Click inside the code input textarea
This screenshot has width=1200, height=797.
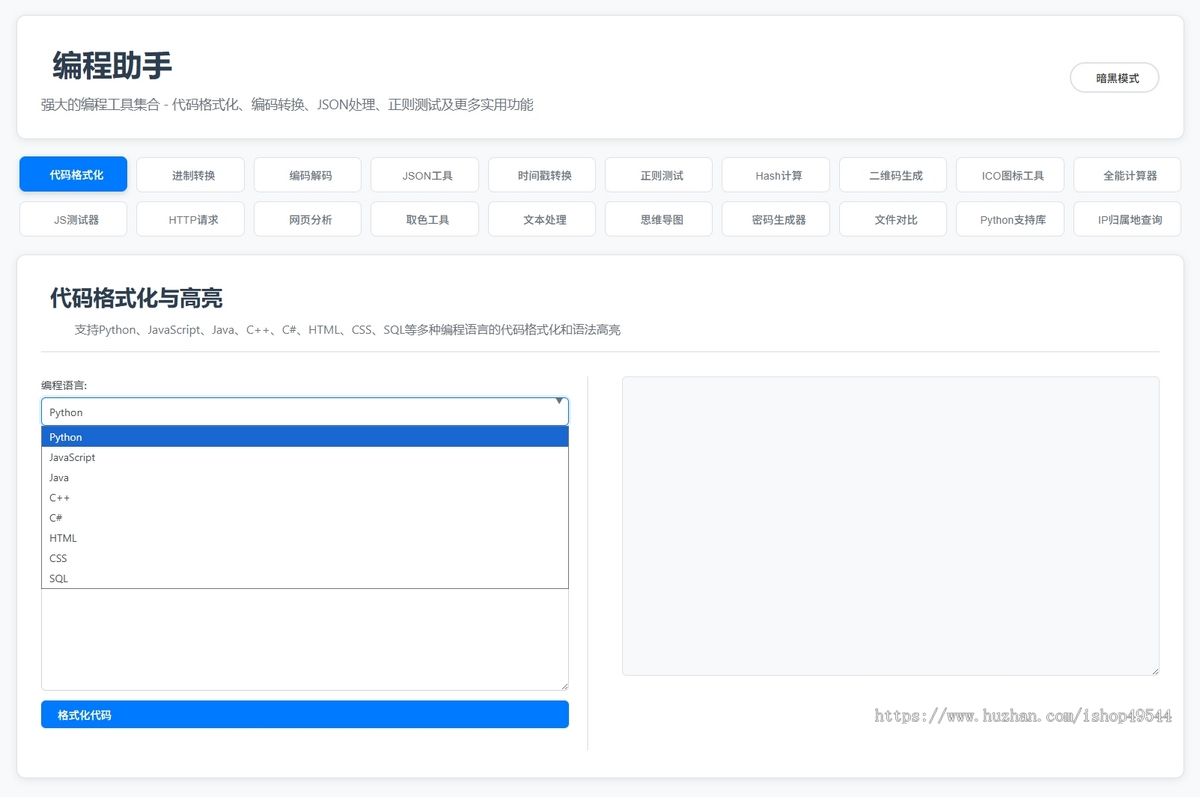(x=305, y=640)
